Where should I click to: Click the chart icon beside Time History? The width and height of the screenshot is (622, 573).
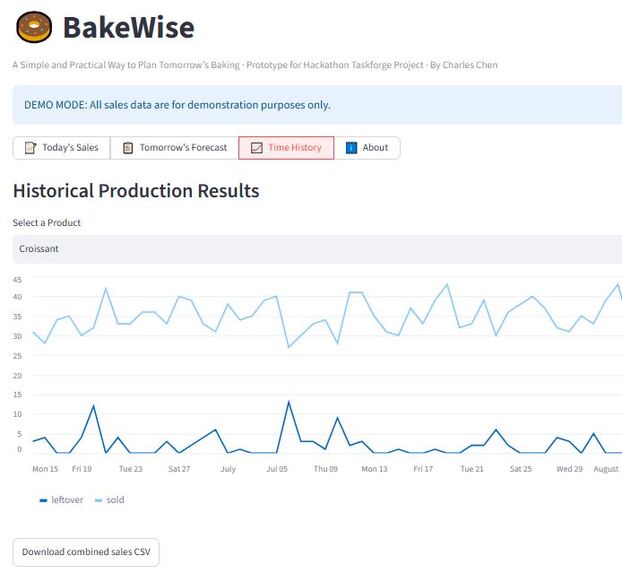click(257, 148)
